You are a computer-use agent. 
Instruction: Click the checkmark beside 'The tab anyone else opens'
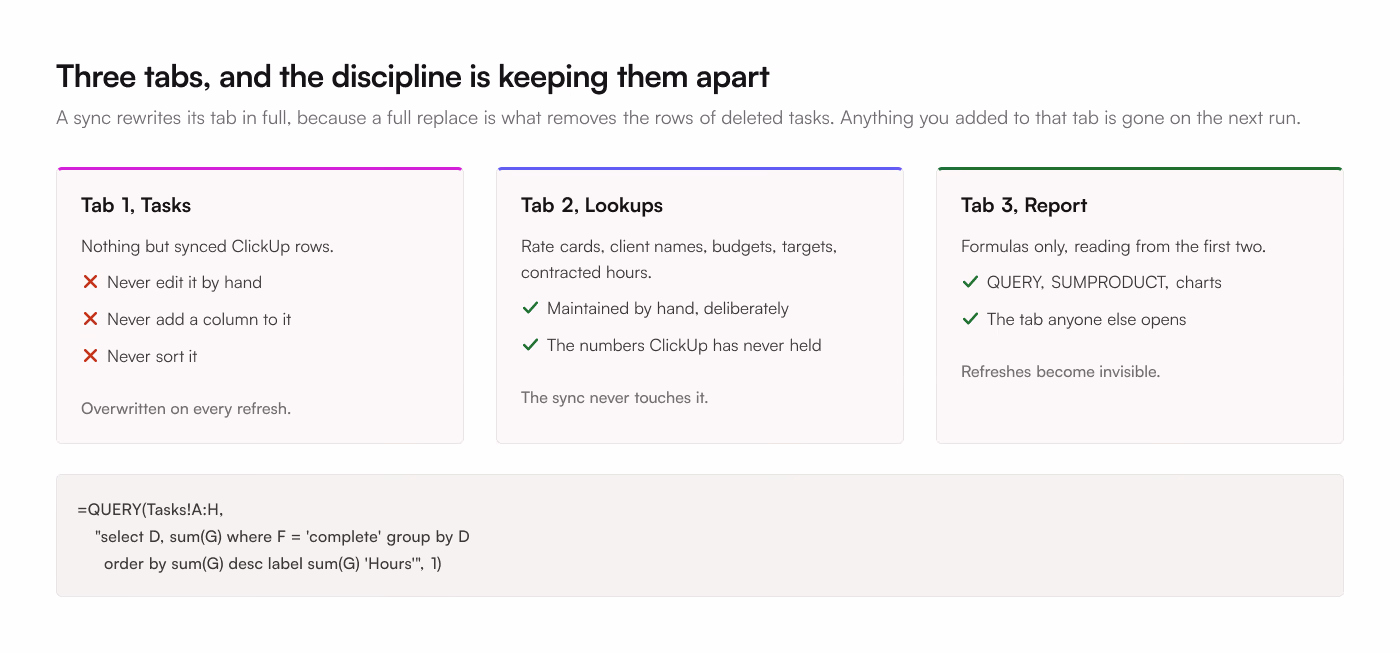970,319
